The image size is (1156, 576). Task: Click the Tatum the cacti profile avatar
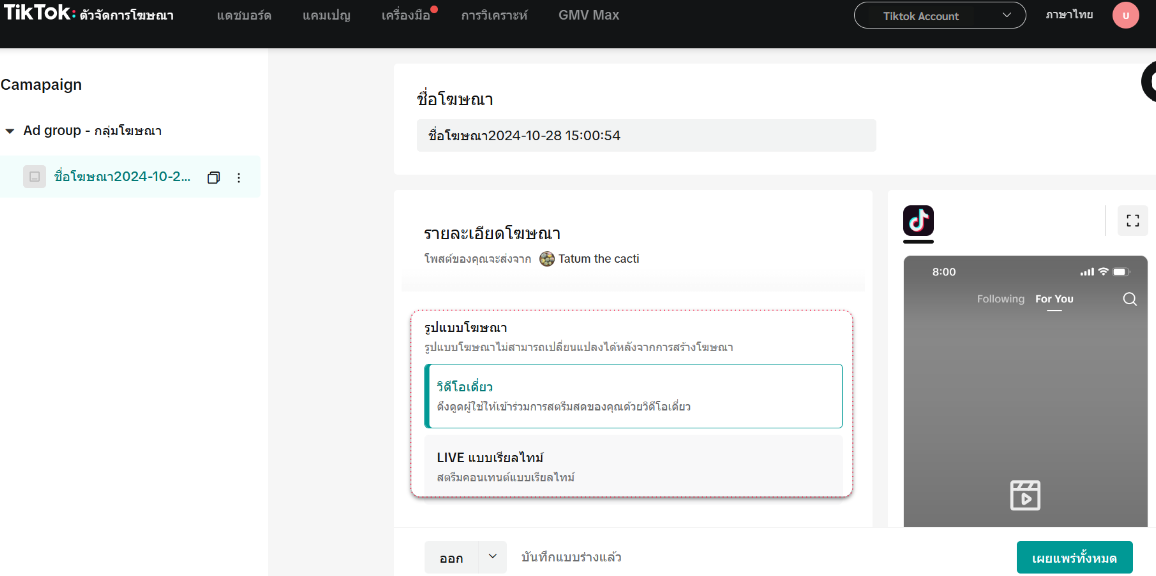pos(547,259)
